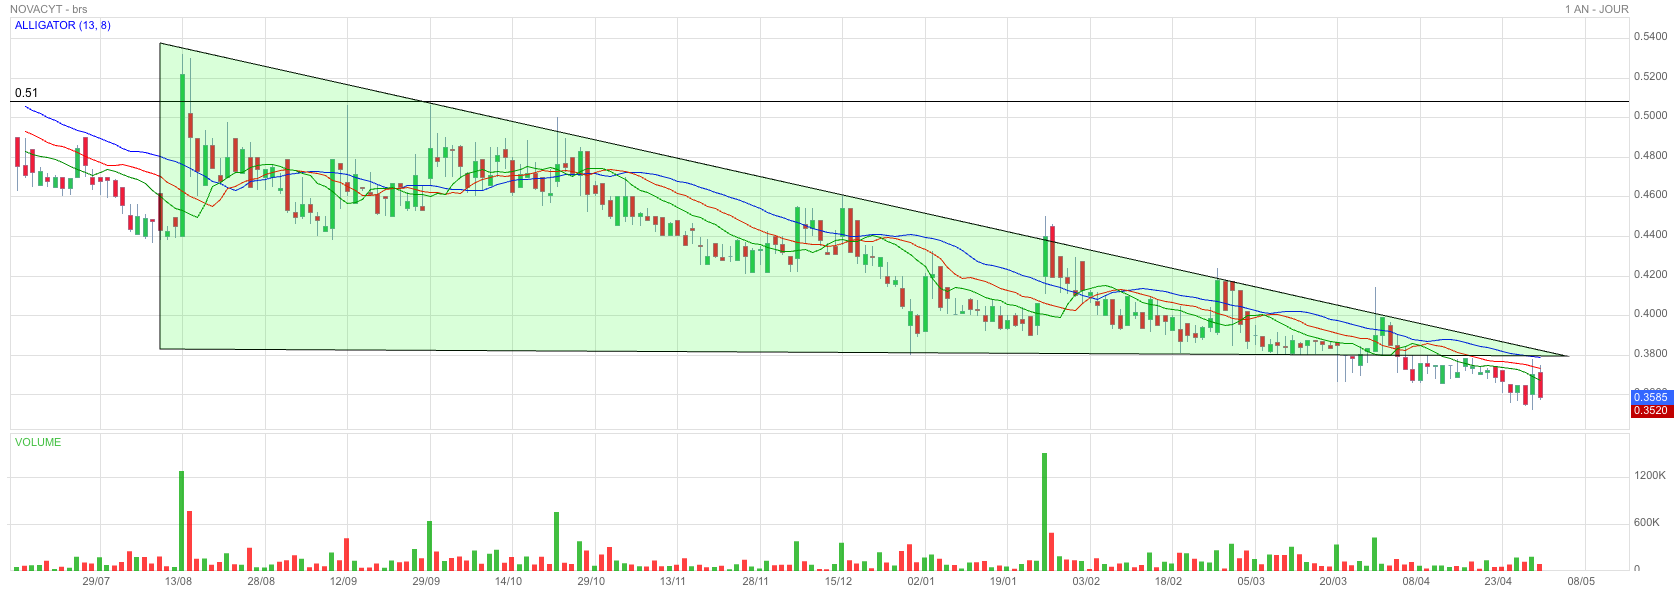Click the tall green volume bar at 13/08
Screen dimensions: 1674x591
(182, 520)
